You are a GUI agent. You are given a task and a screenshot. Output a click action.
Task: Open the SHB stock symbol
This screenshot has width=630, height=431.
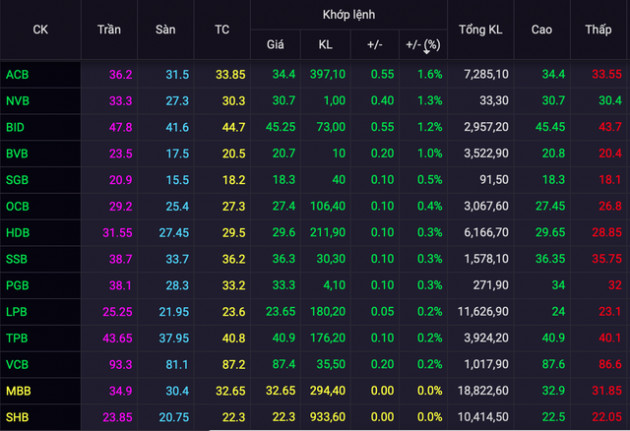click(x=17, y=417)
